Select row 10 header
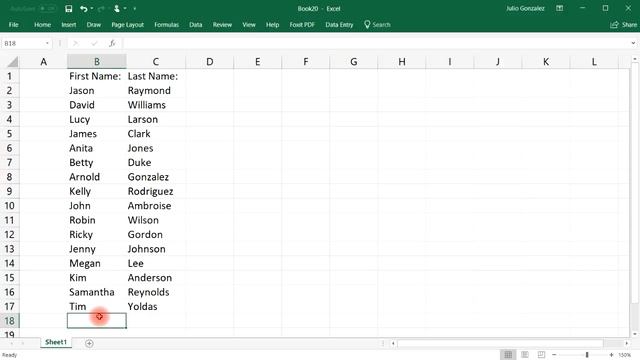The width and height of the screenshot is (640, 360). pyautogui.click(x=9, y=206)
